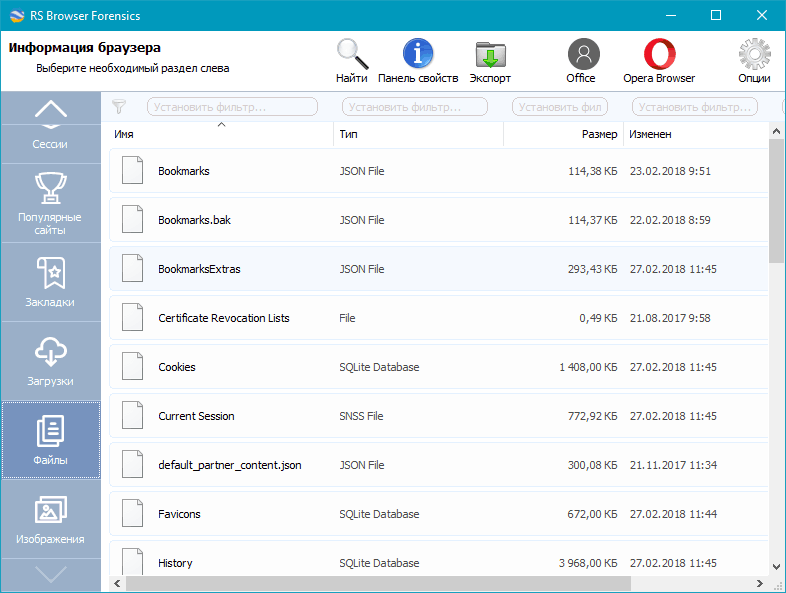Select the Bookmarks file name
The width and height of the screenshot is (786, 593).
pos(184,171)
